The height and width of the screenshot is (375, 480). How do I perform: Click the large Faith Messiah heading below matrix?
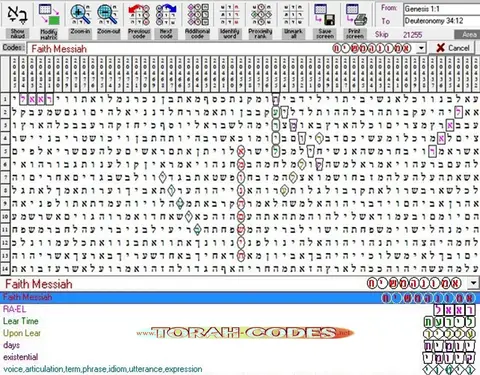[39, 284]
